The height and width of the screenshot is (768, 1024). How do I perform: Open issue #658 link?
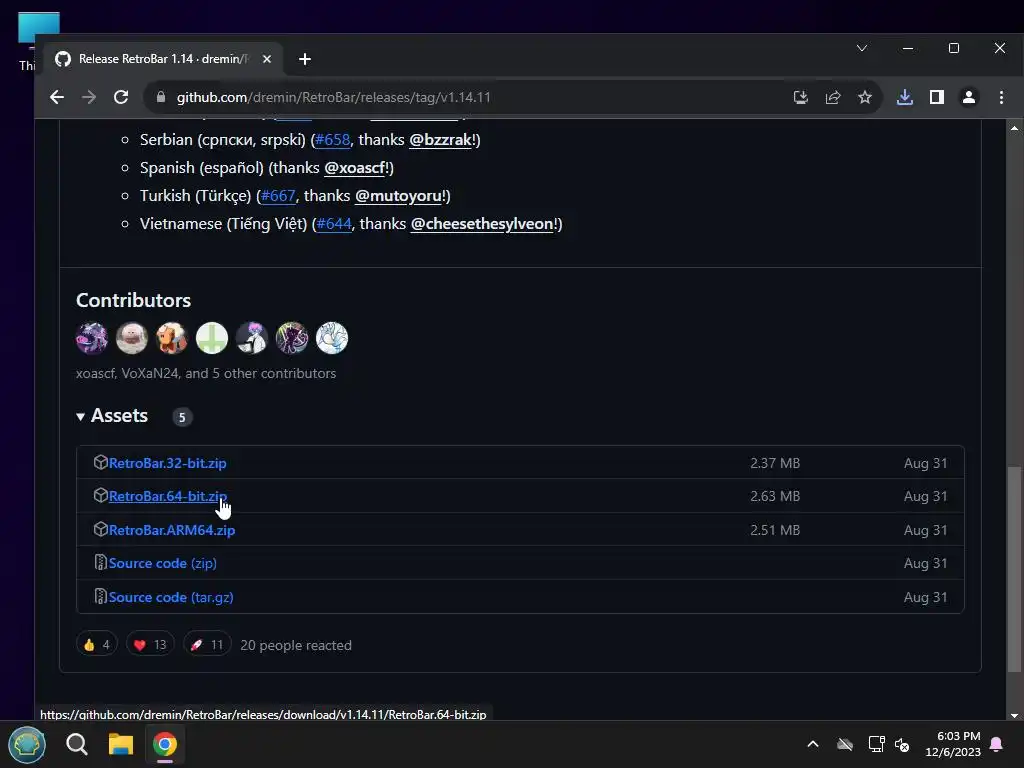[332, 140]
